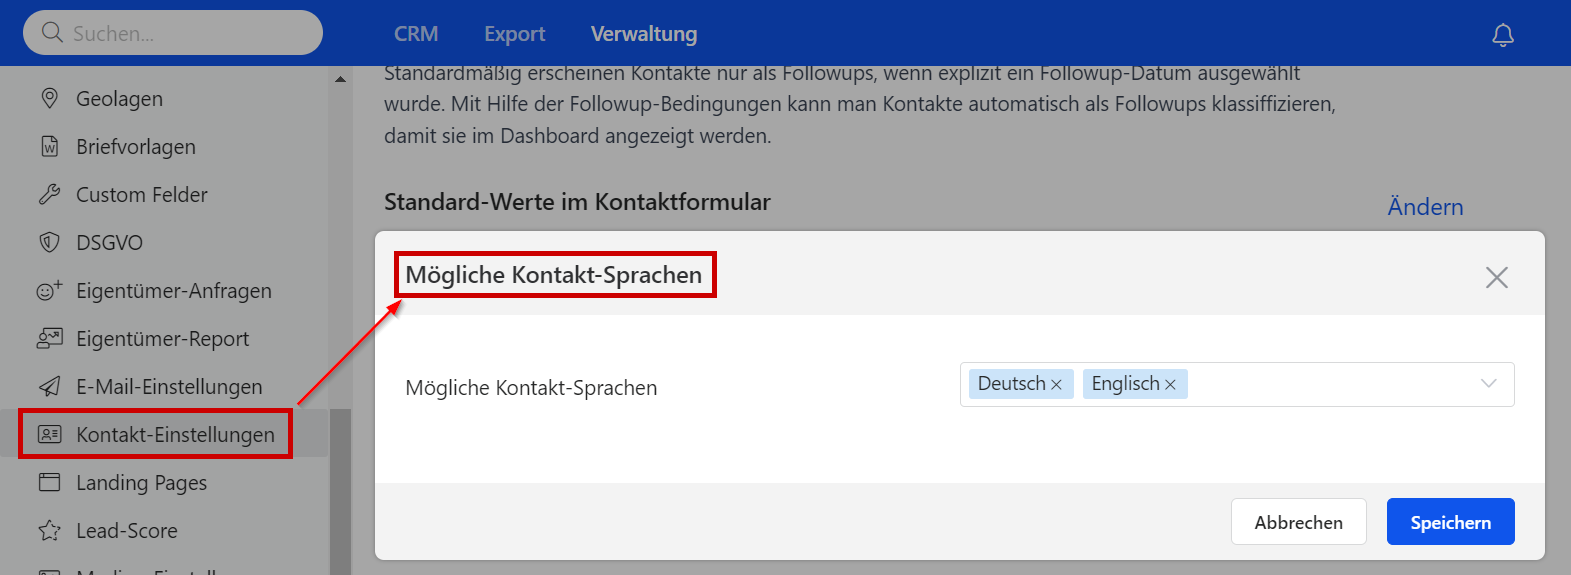
Task: Click the Lead-Score star icon
Action: click(x=49, y=530)
